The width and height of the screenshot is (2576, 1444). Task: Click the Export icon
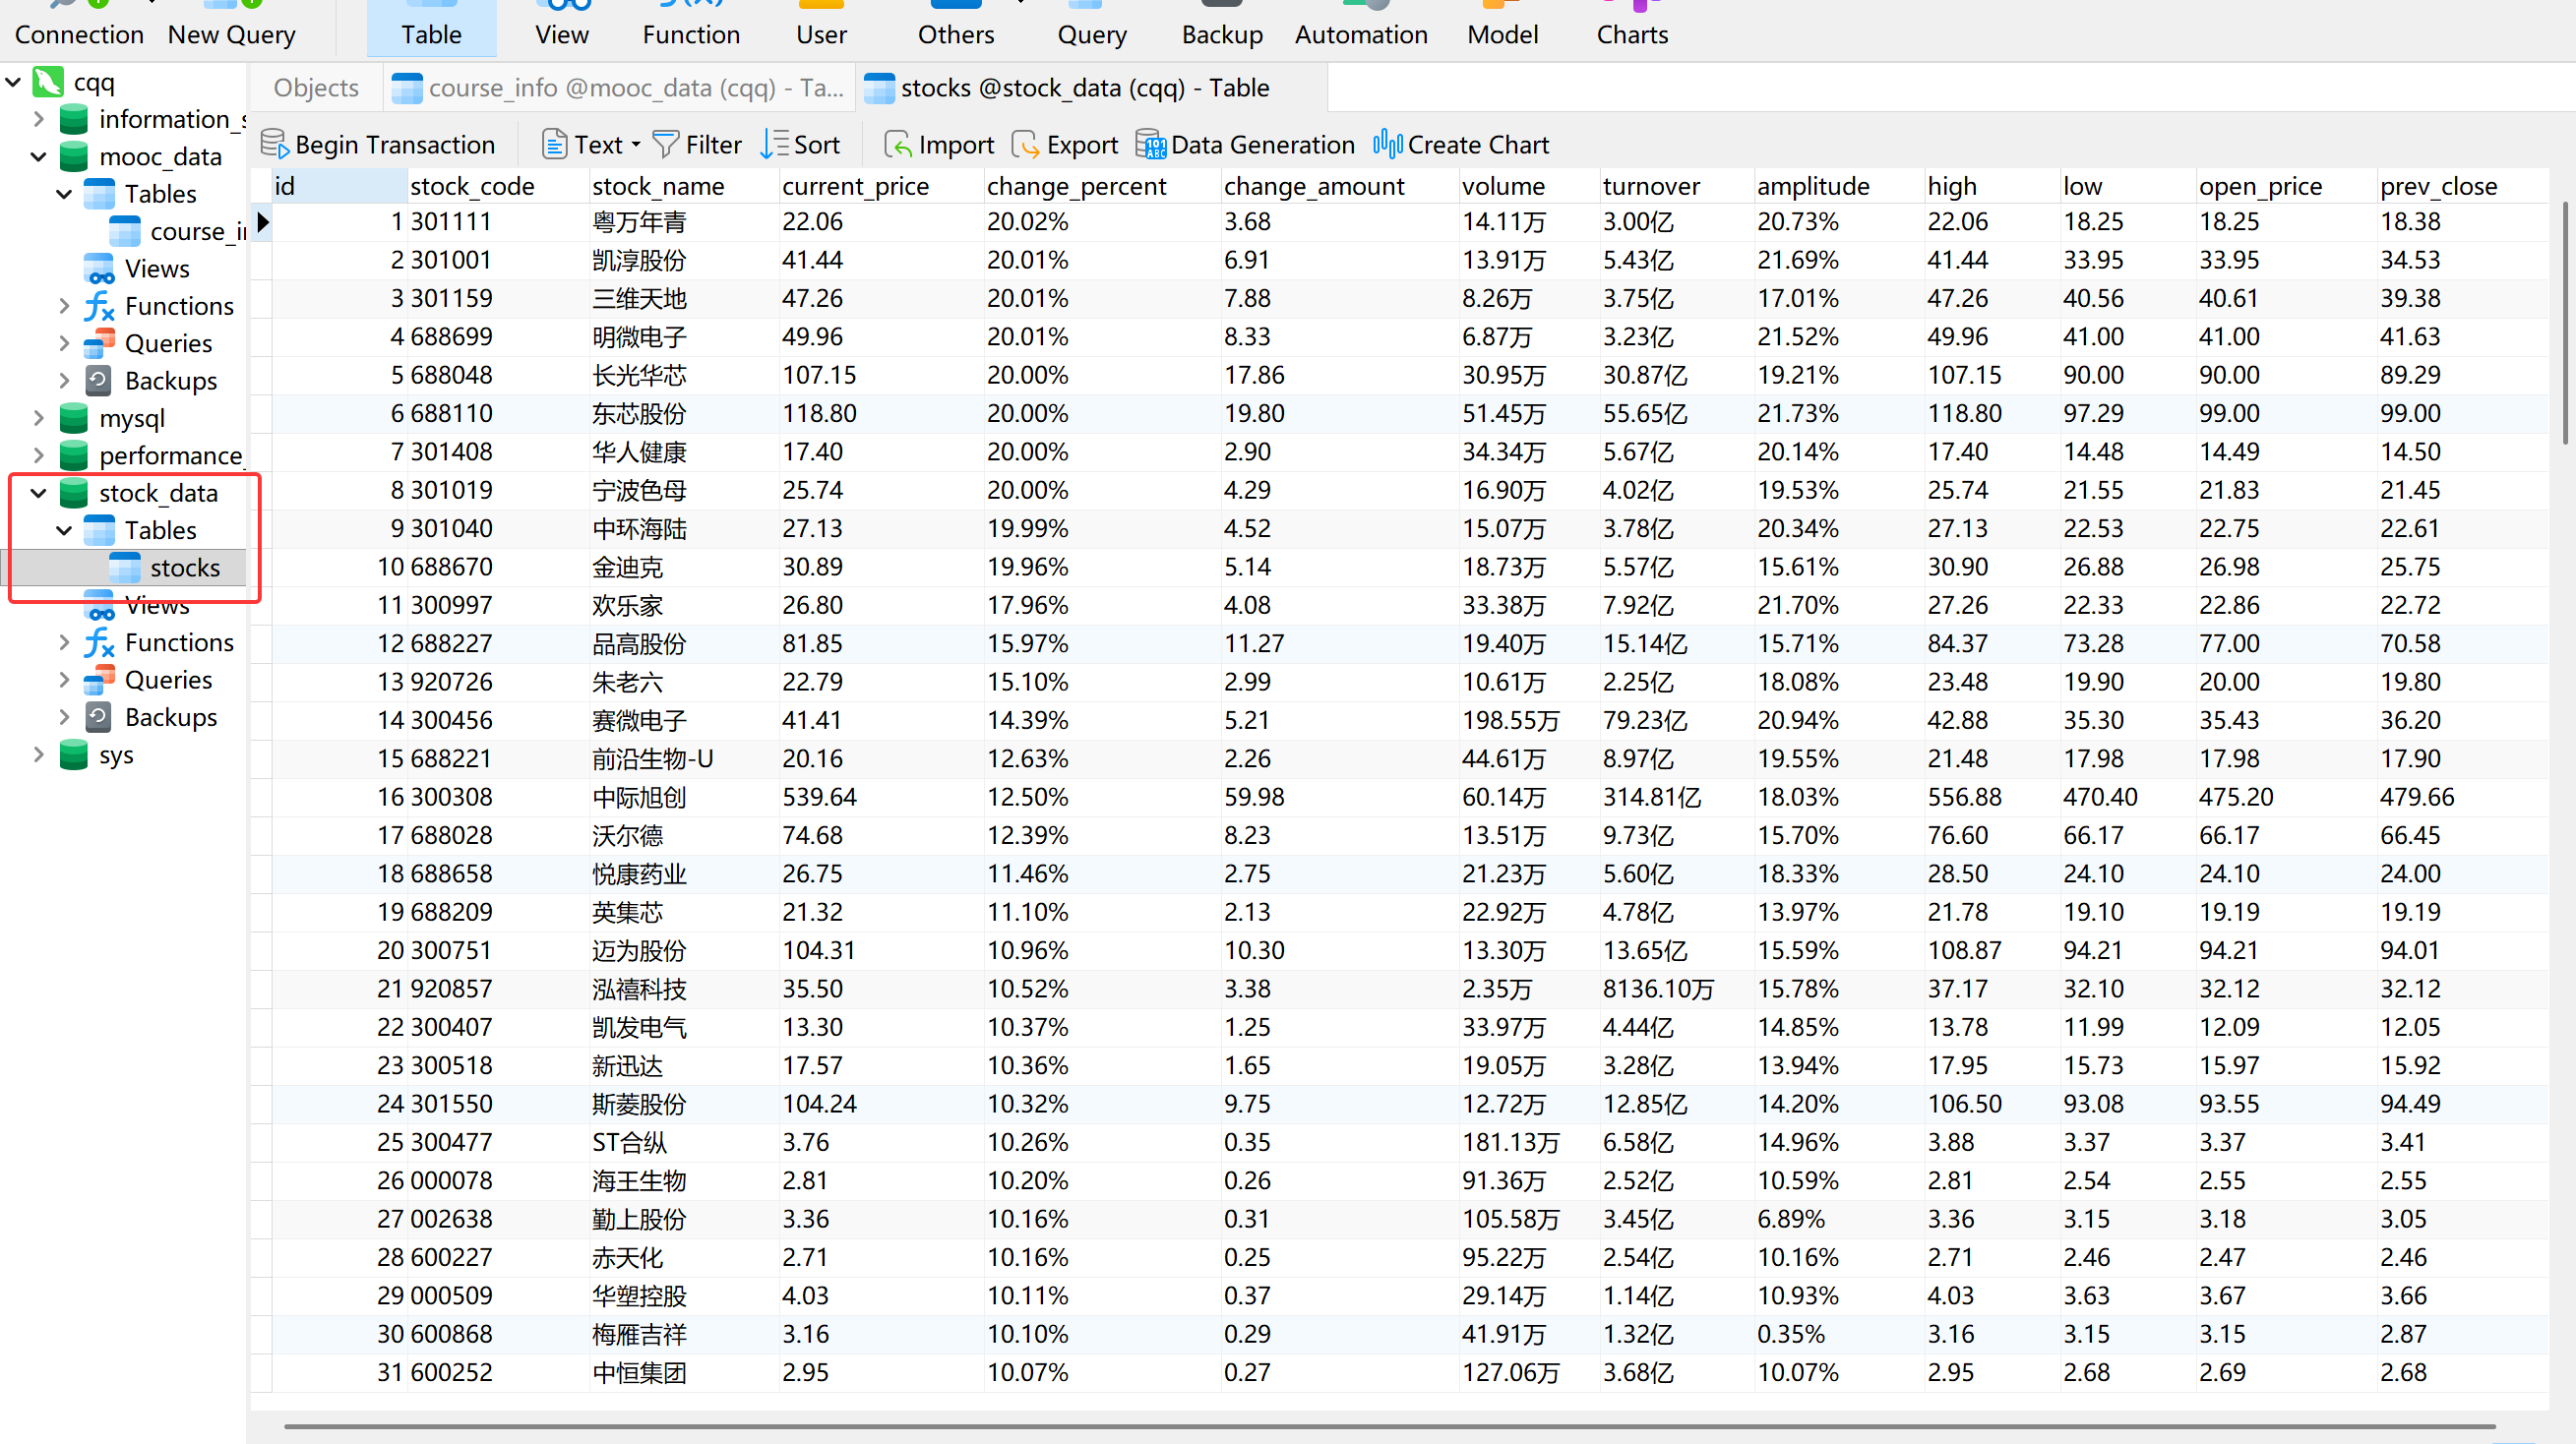(1026, 144)
